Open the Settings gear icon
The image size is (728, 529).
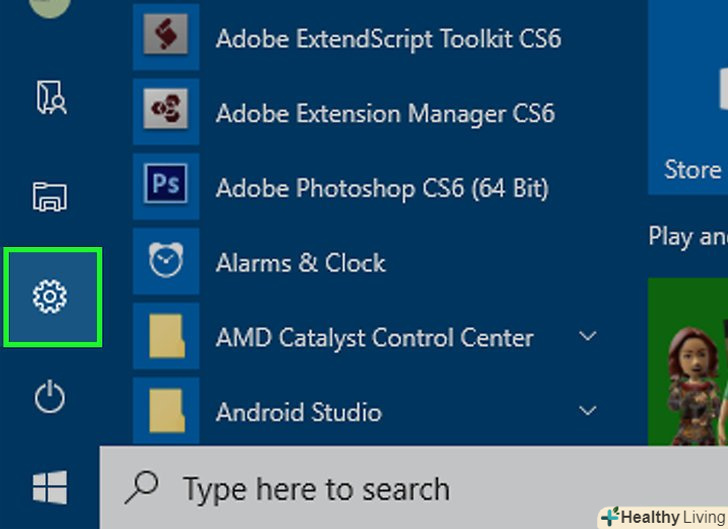click(x=50, y=297)
